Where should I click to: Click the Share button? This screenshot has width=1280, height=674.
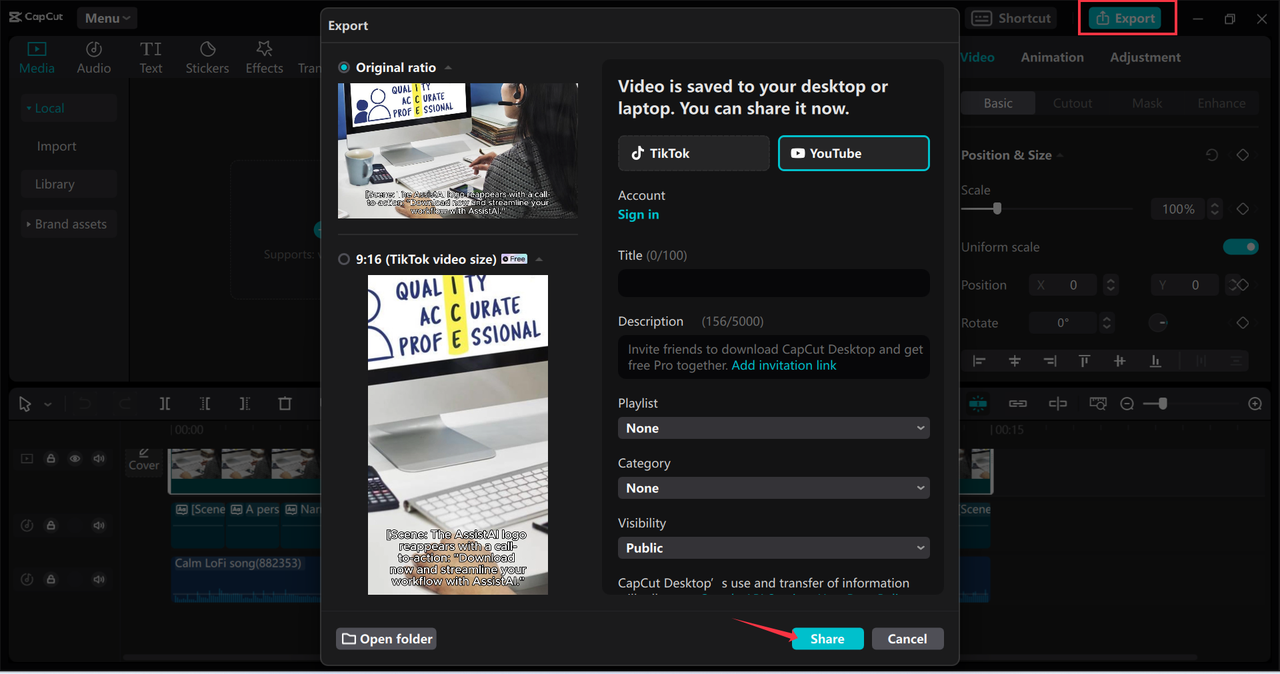coord(827,639)
